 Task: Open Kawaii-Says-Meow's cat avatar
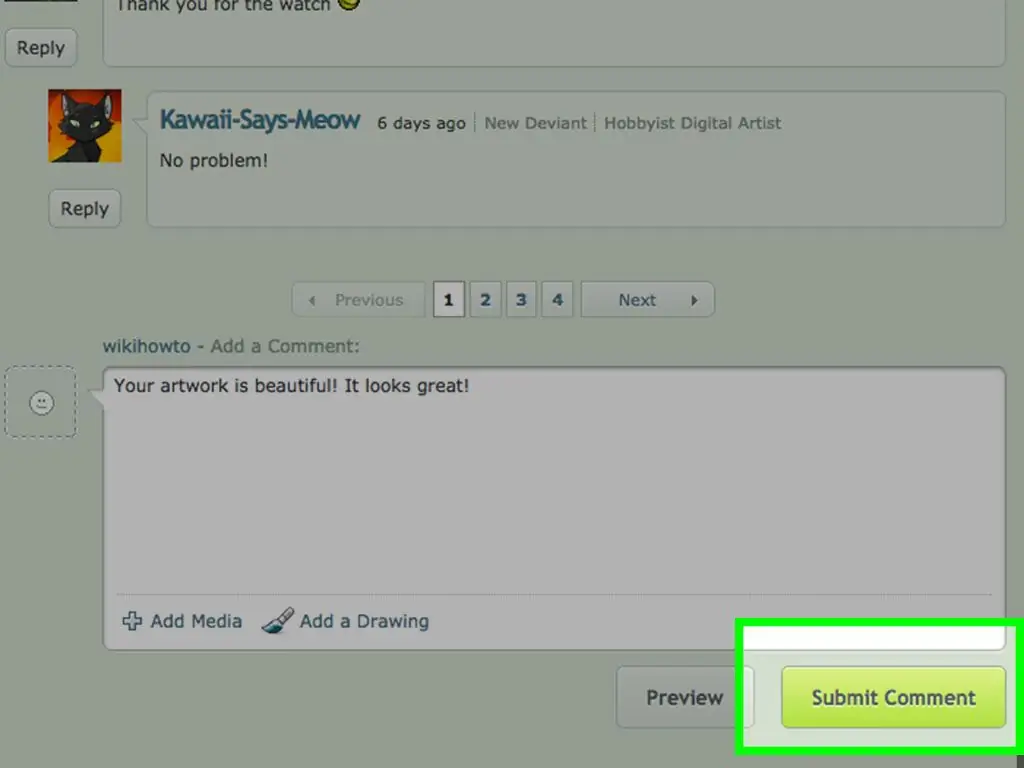pyautogui.click(x=85, y=126)
